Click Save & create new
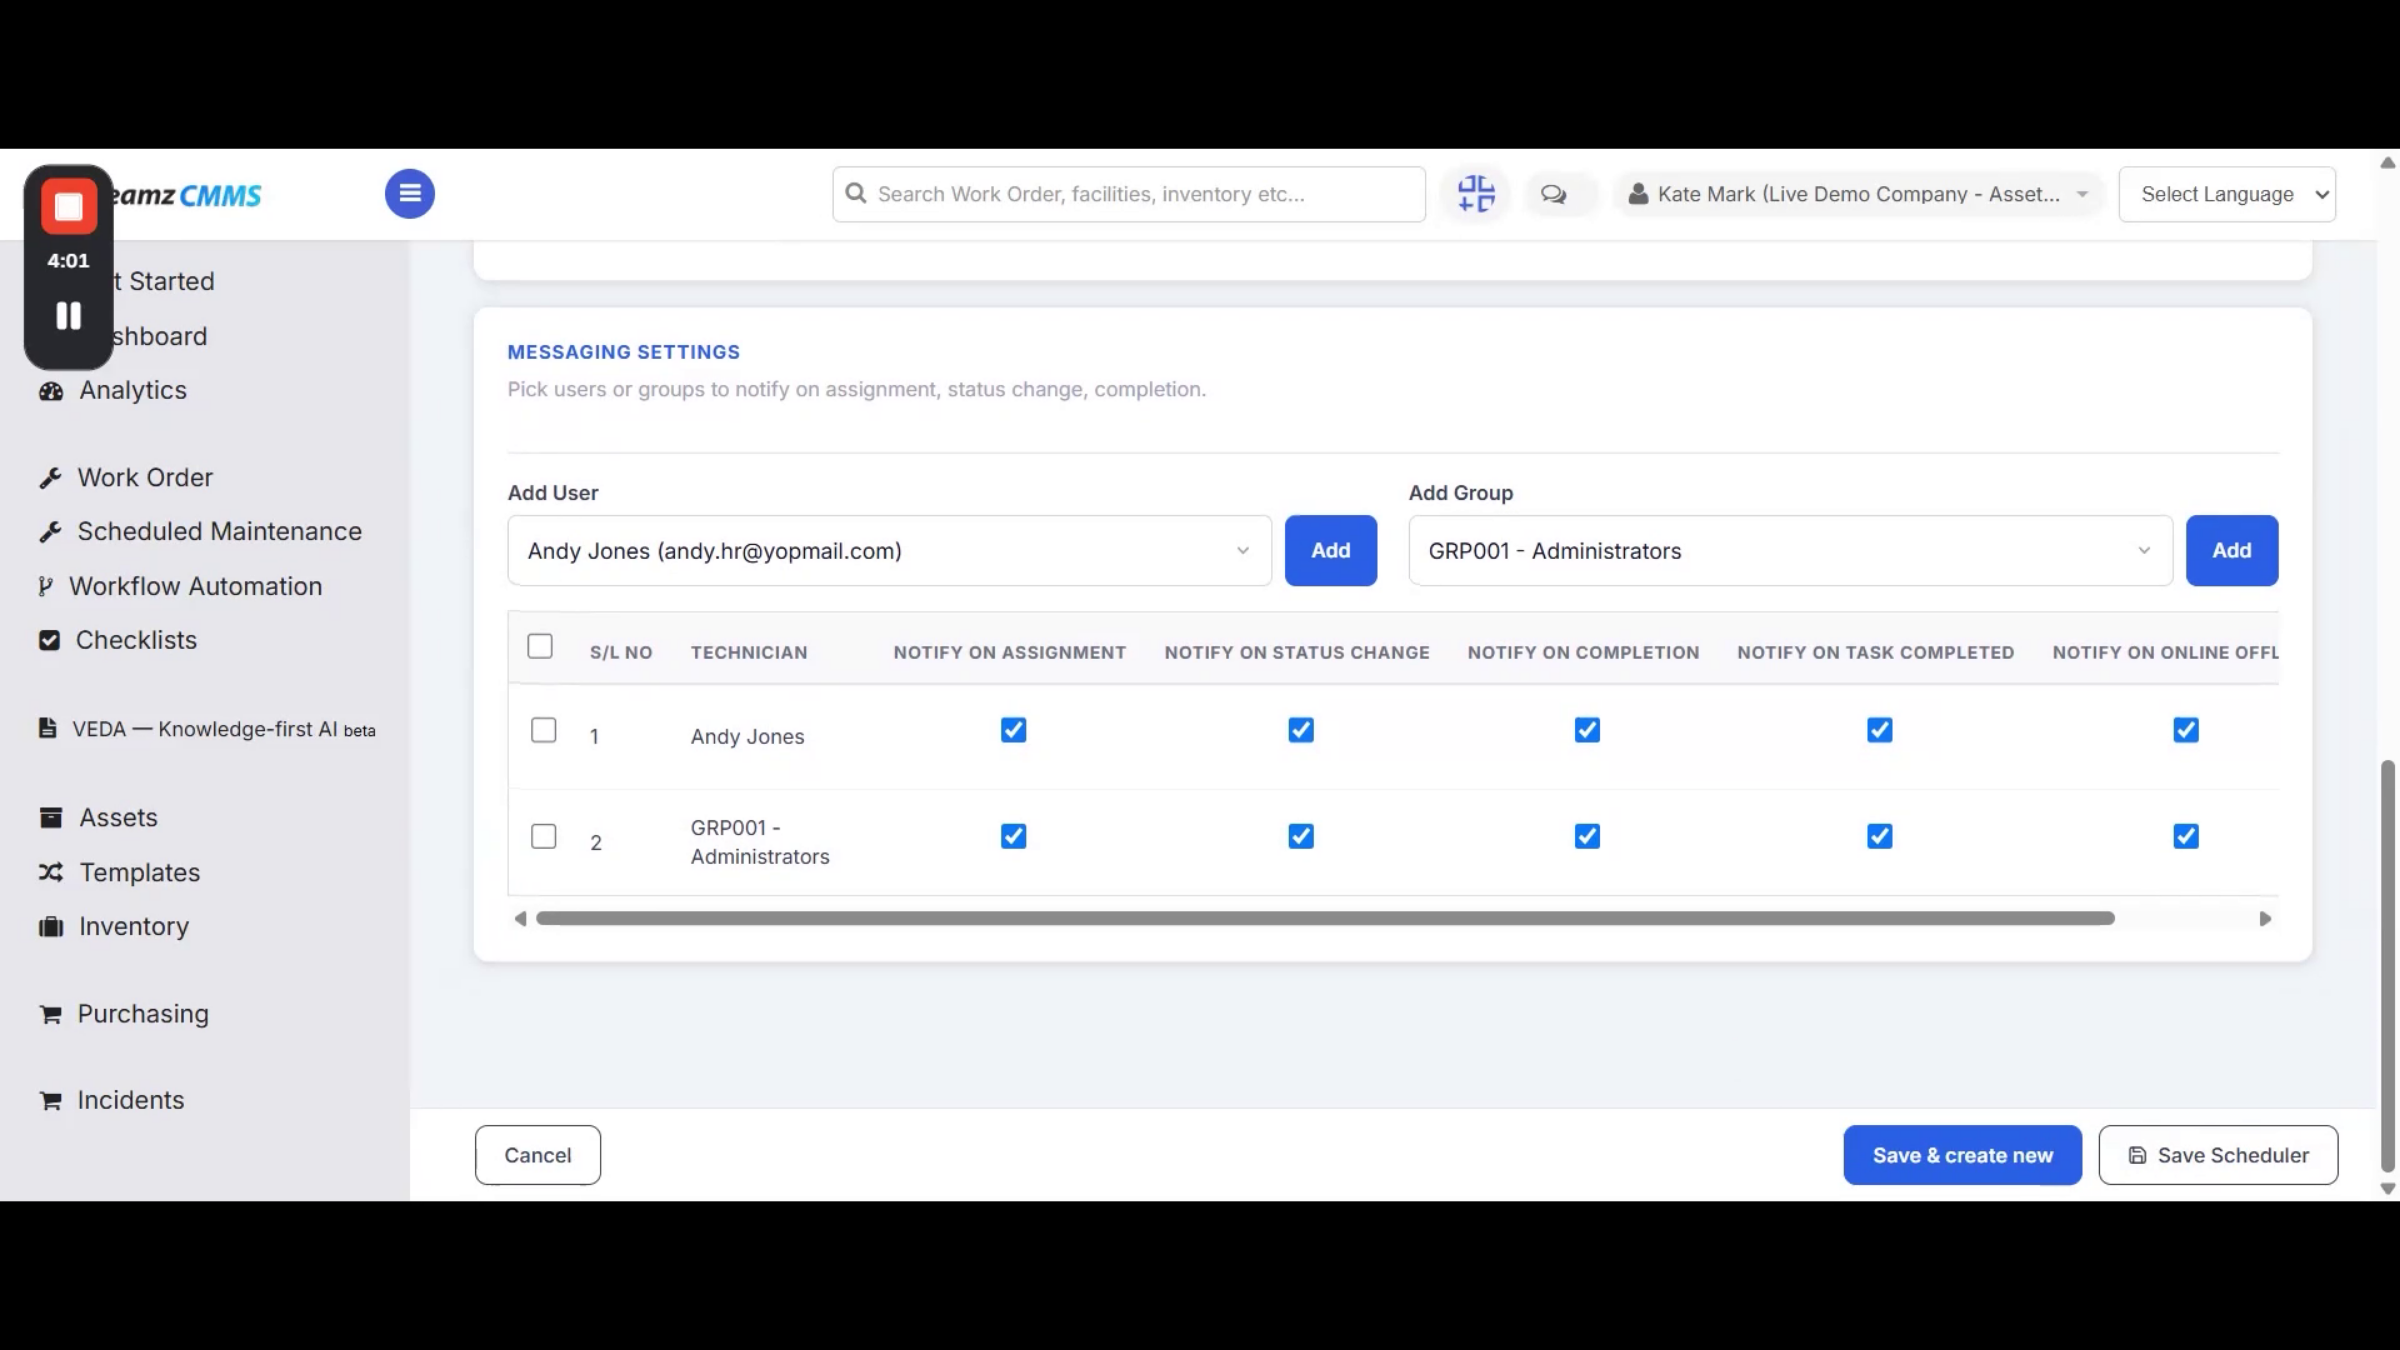This screenshot has width=2400, height=1350. pos(1963,1155)
